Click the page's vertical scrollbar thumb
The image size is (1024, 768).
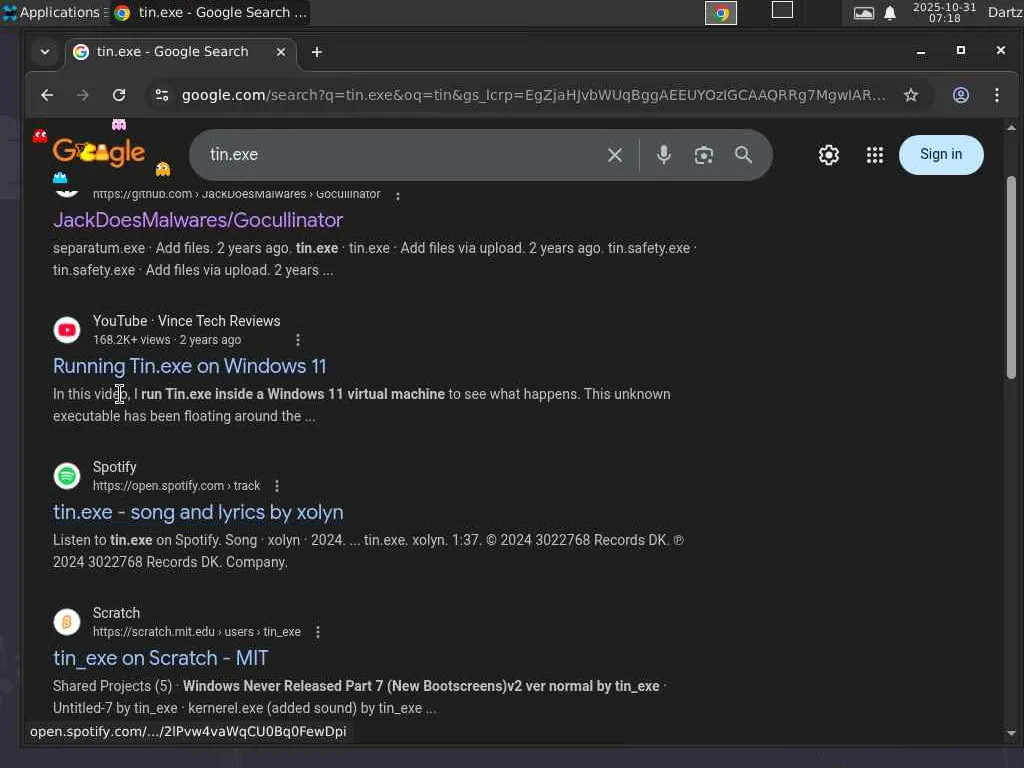(x=1011, y=278)
